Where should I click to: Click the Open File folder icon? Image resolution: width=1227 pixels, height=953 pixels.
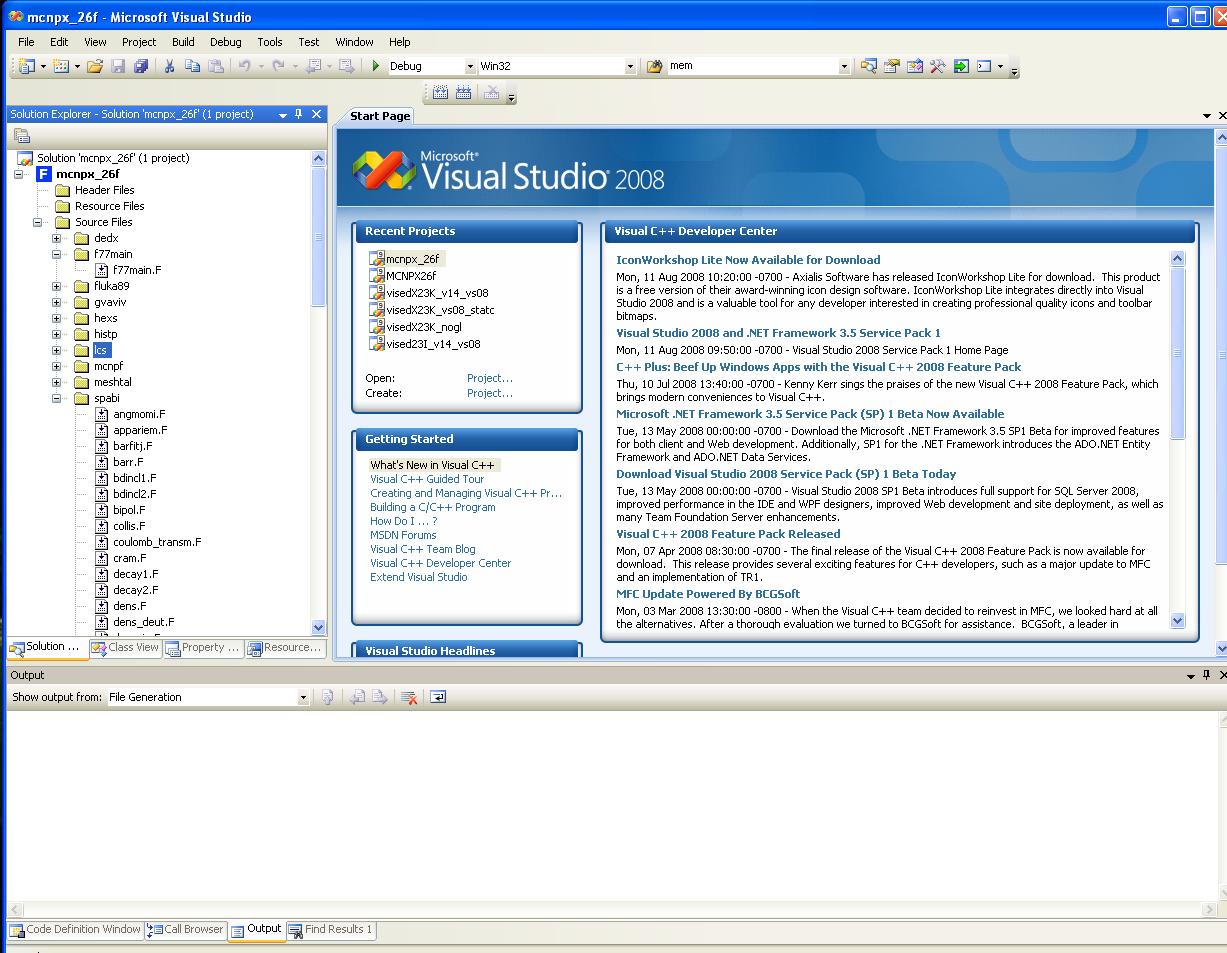click(x=95, y=66)
